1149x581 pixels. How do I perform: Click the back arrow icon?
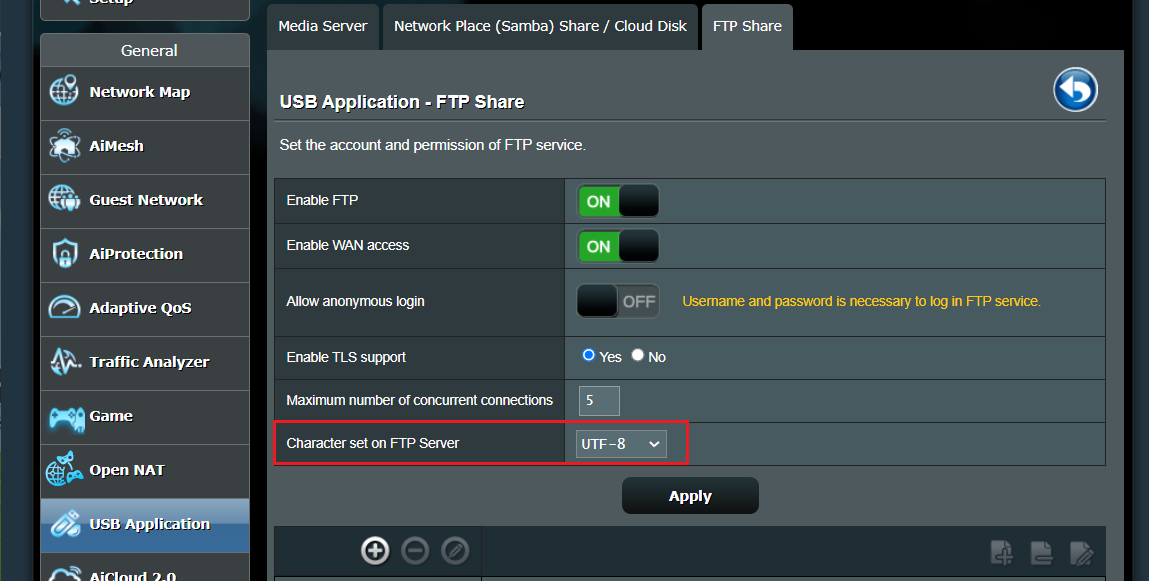1075,90
